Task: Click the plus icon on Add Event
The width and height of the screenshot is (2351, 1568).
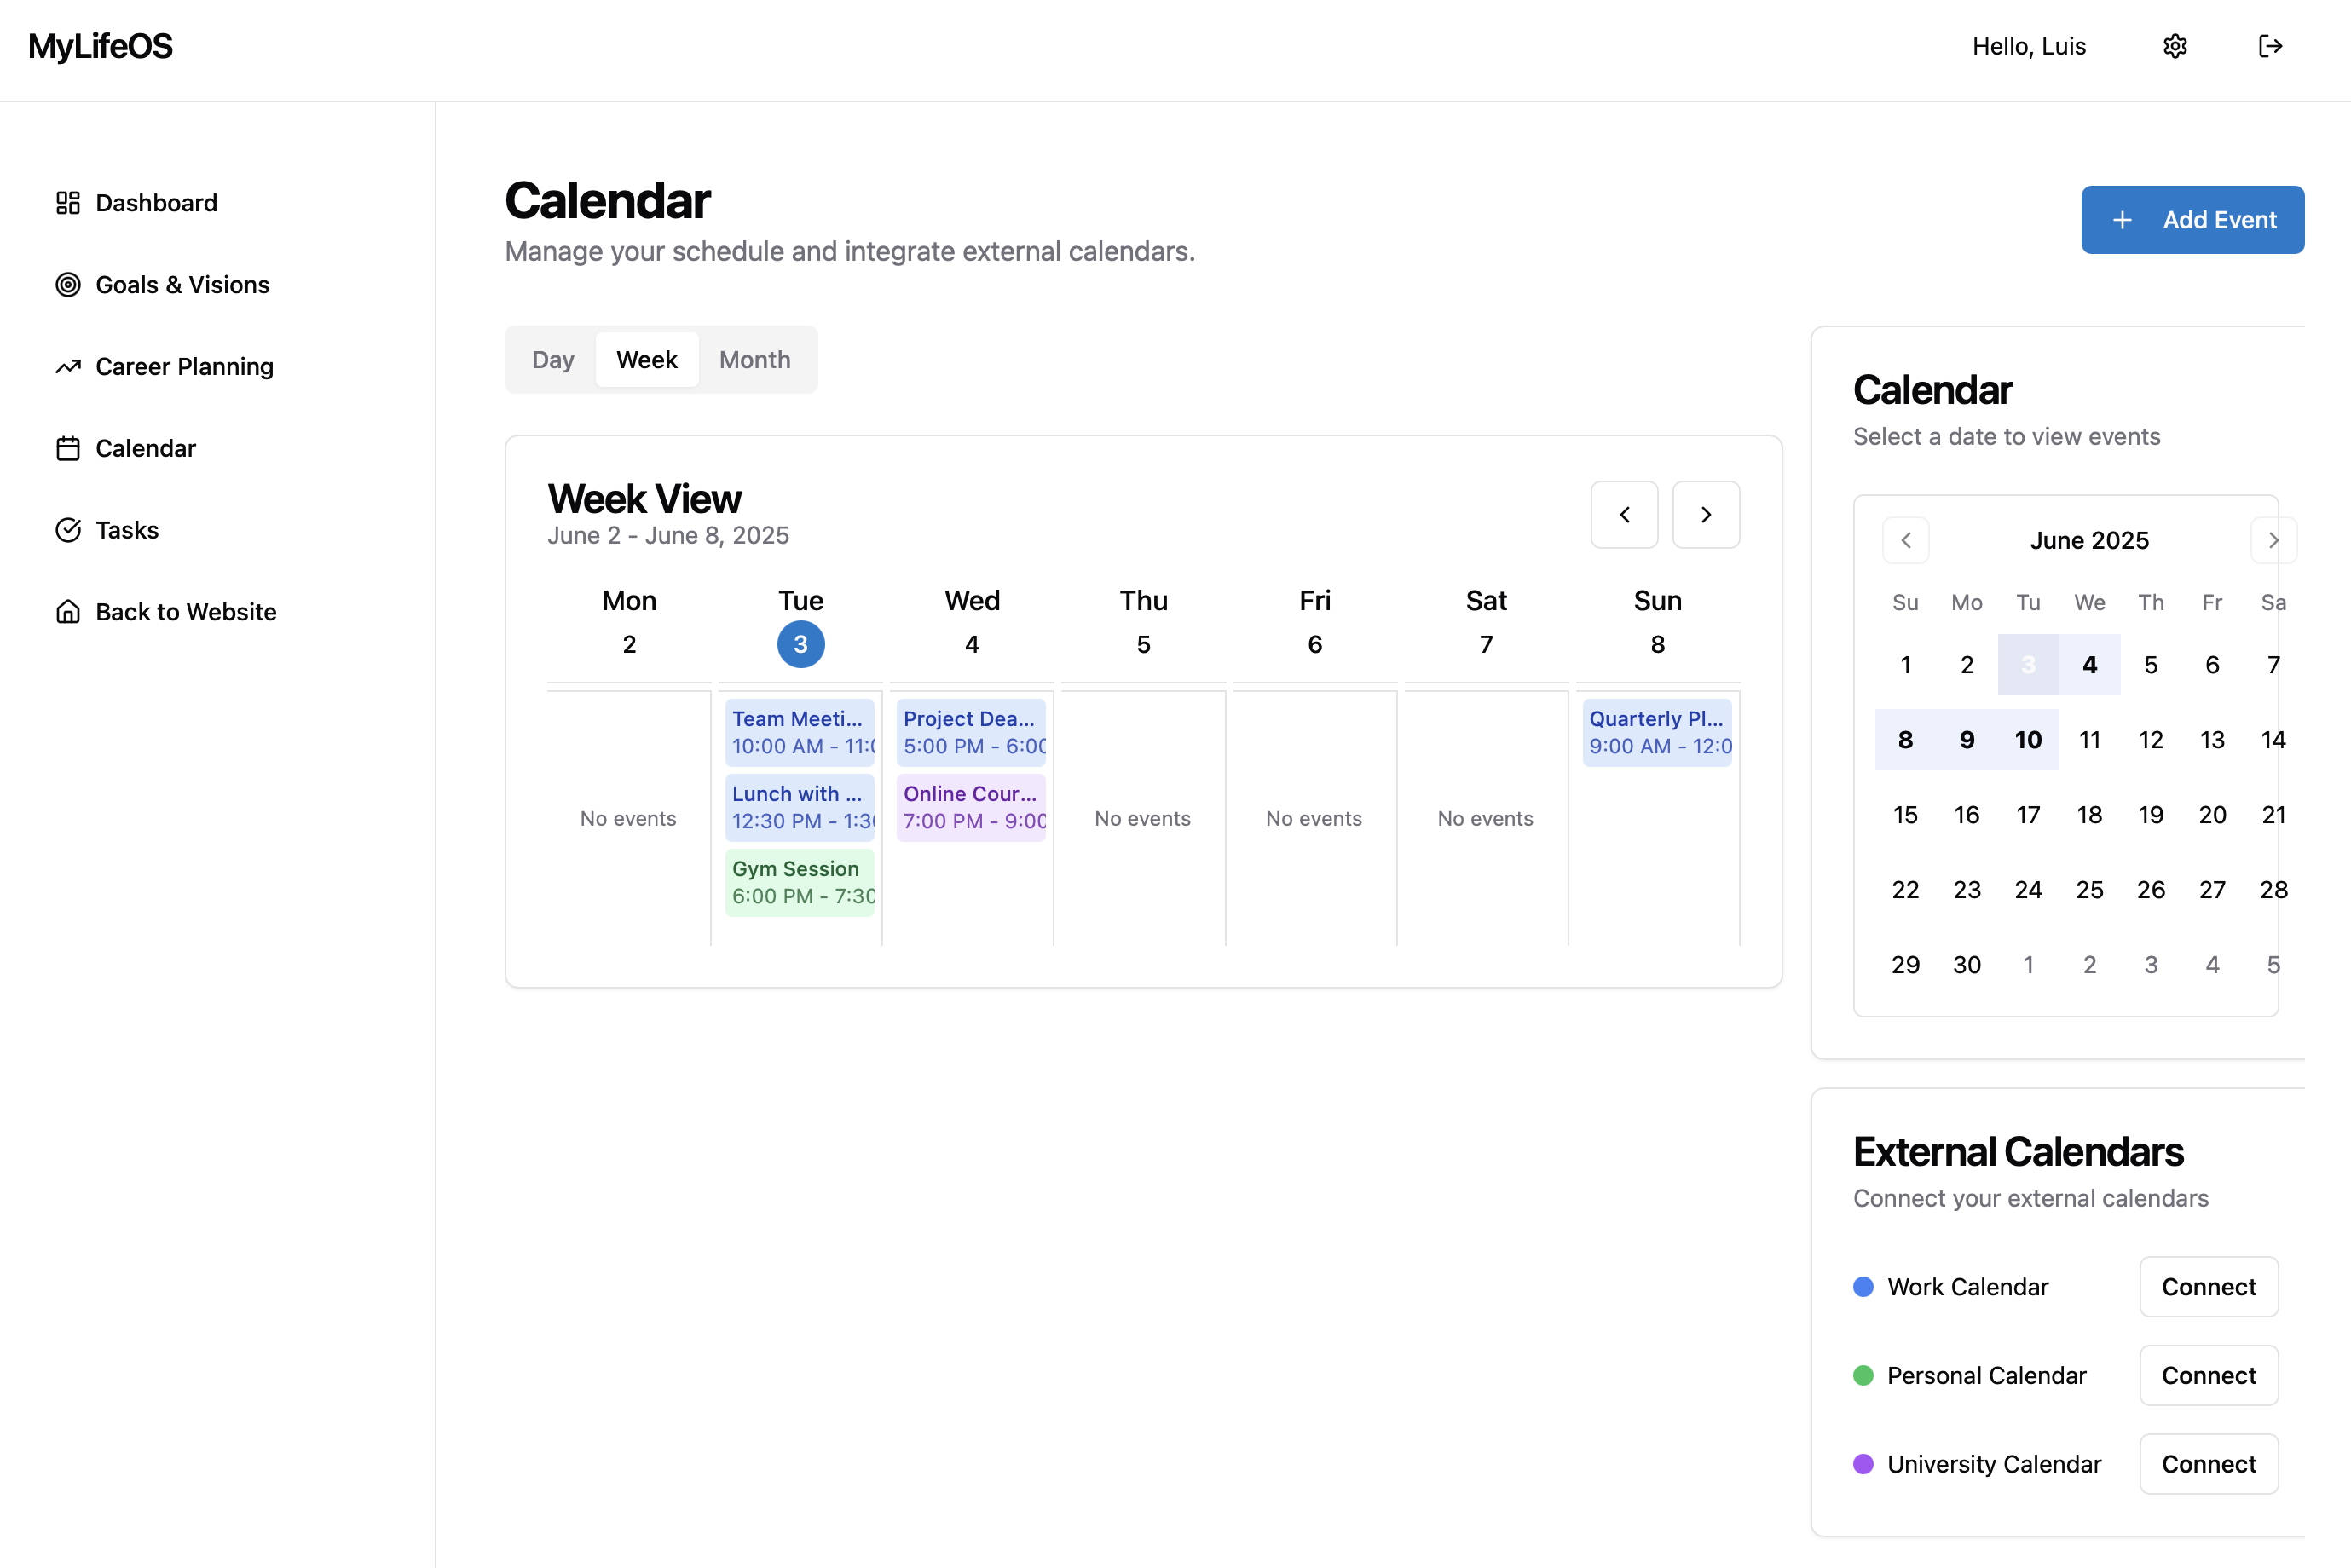Action: [x=2123, y=219]
